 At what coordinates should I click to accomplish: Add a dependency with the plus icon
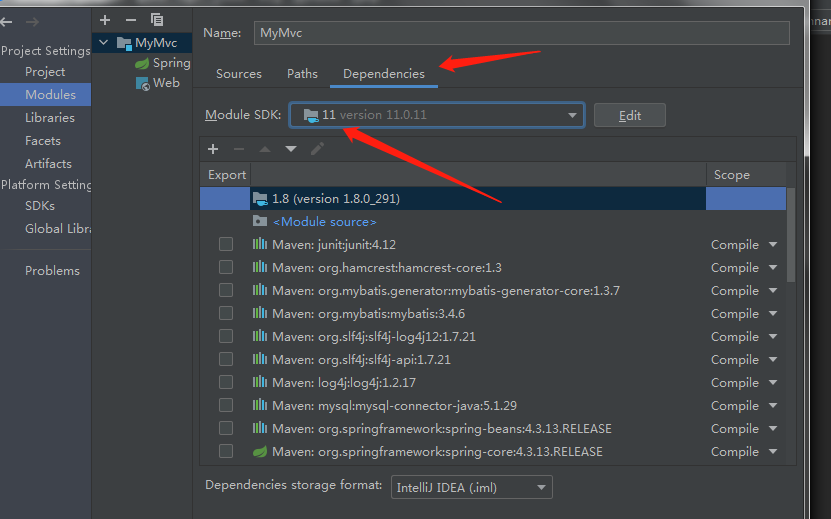pos(213,149)
